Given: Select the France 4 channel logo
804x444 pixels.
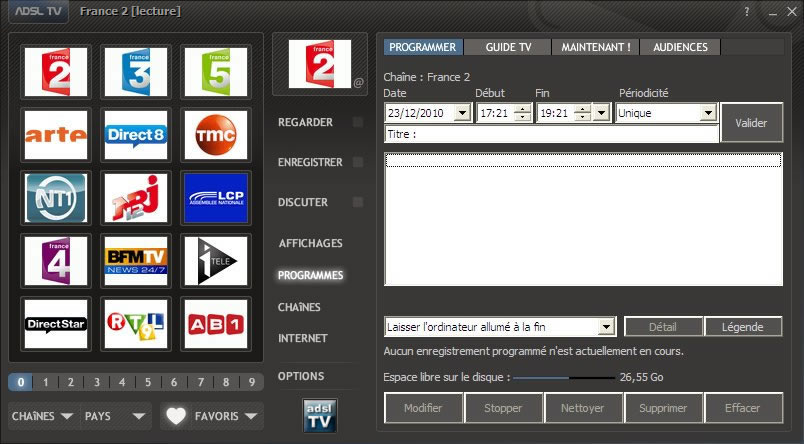Looking at the screenshot, I should pos(56,261).
